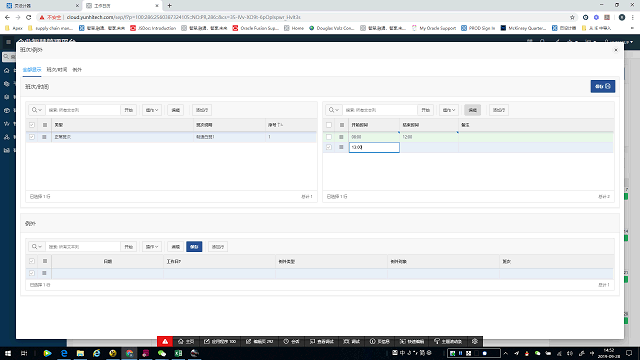The width and height of the screenshot is (640, 360).
Task: Click the start time cell containing 13:00
Action: coord(374,147)
